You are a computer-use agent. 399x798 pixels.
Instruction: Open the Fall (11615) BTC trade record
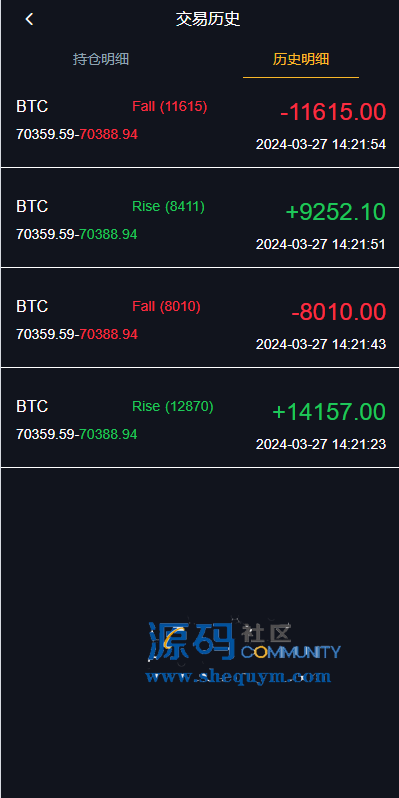[x=200, y=124]
